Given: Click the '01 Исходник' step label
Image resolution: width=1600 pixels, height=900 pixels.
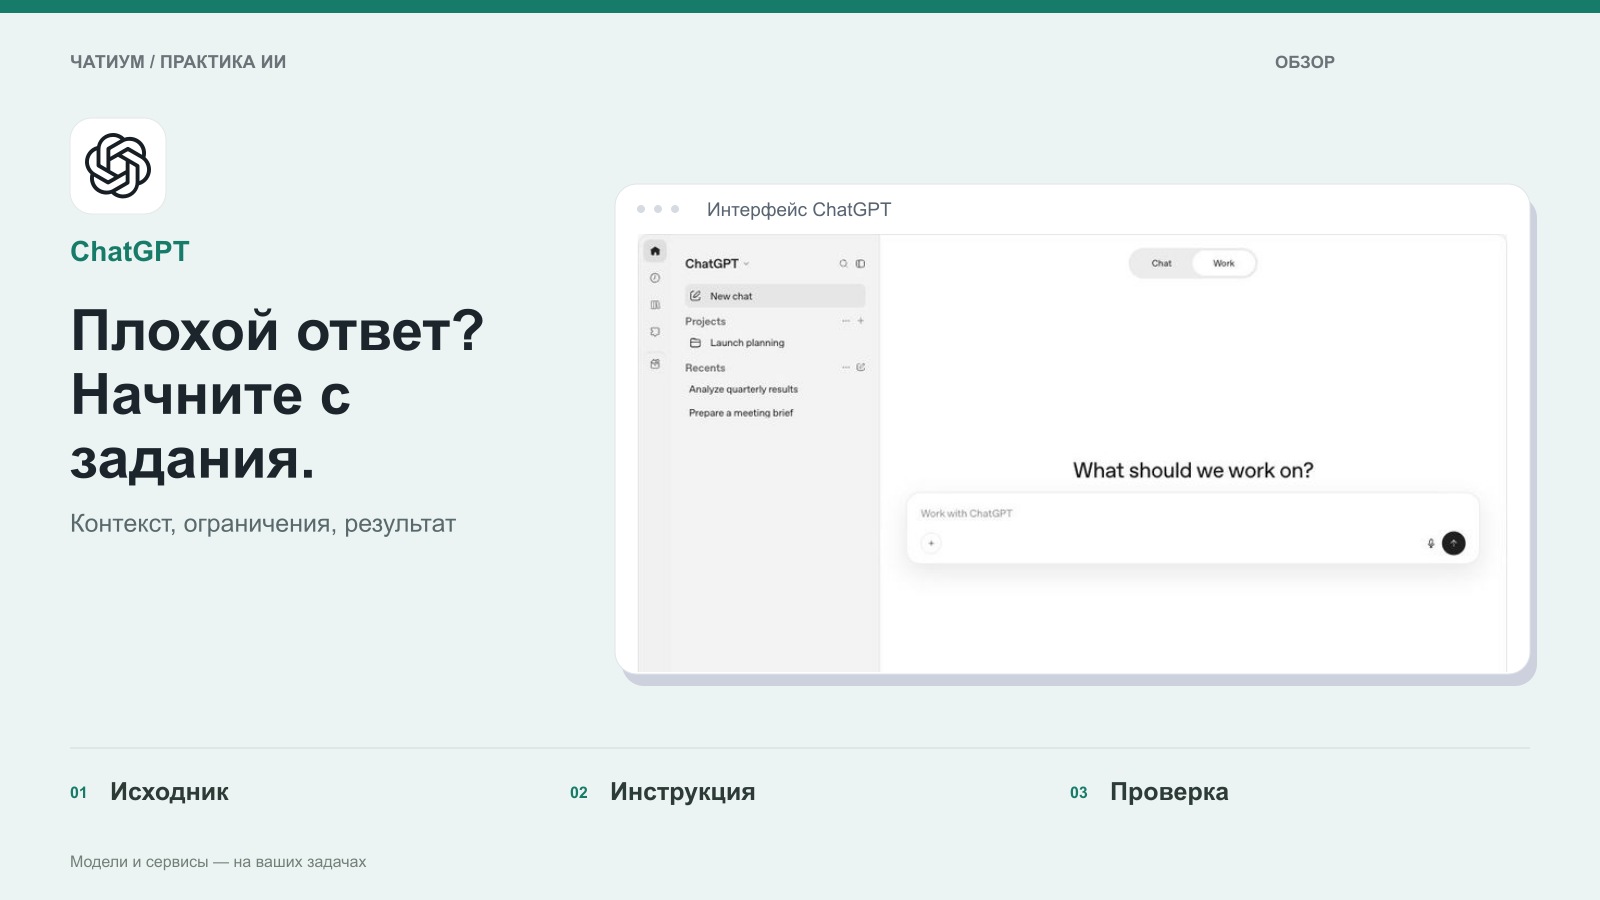Looking at the screenshot, I should click(x=150, y=792).
